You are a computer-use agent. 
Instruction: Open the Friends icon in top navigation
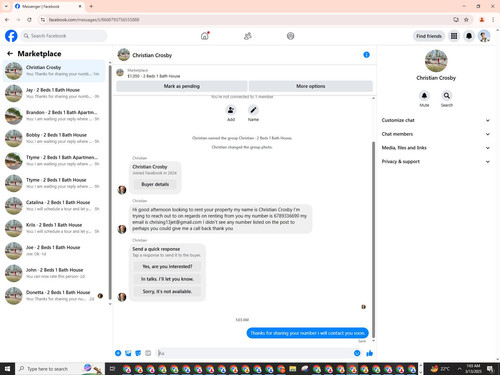[x=248, y=36]
